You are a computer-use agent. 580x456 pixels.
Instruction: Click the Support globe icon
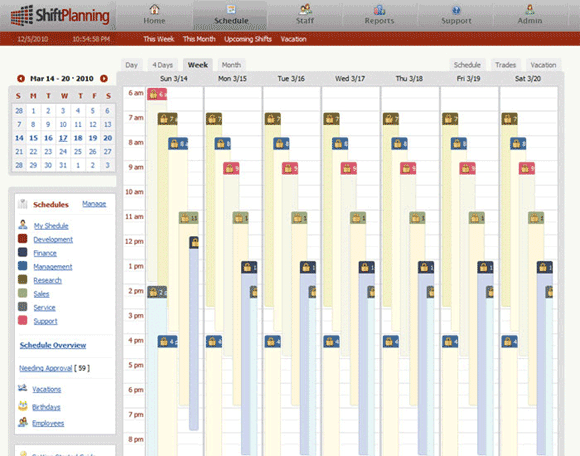pos(456,10)
